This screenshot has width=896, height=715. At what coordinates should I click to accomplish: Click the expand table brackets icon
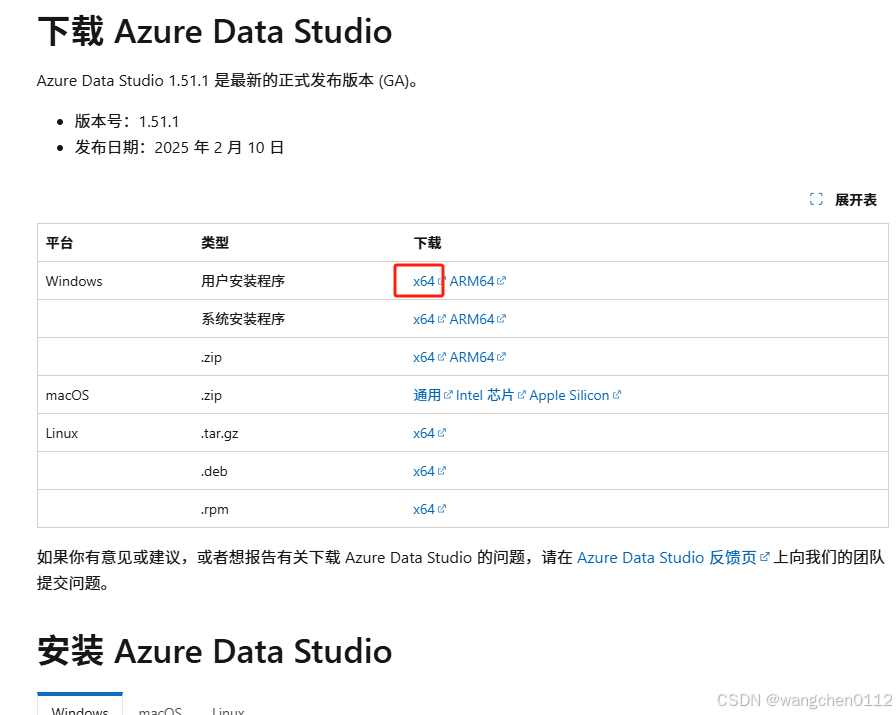coord(816,199)
